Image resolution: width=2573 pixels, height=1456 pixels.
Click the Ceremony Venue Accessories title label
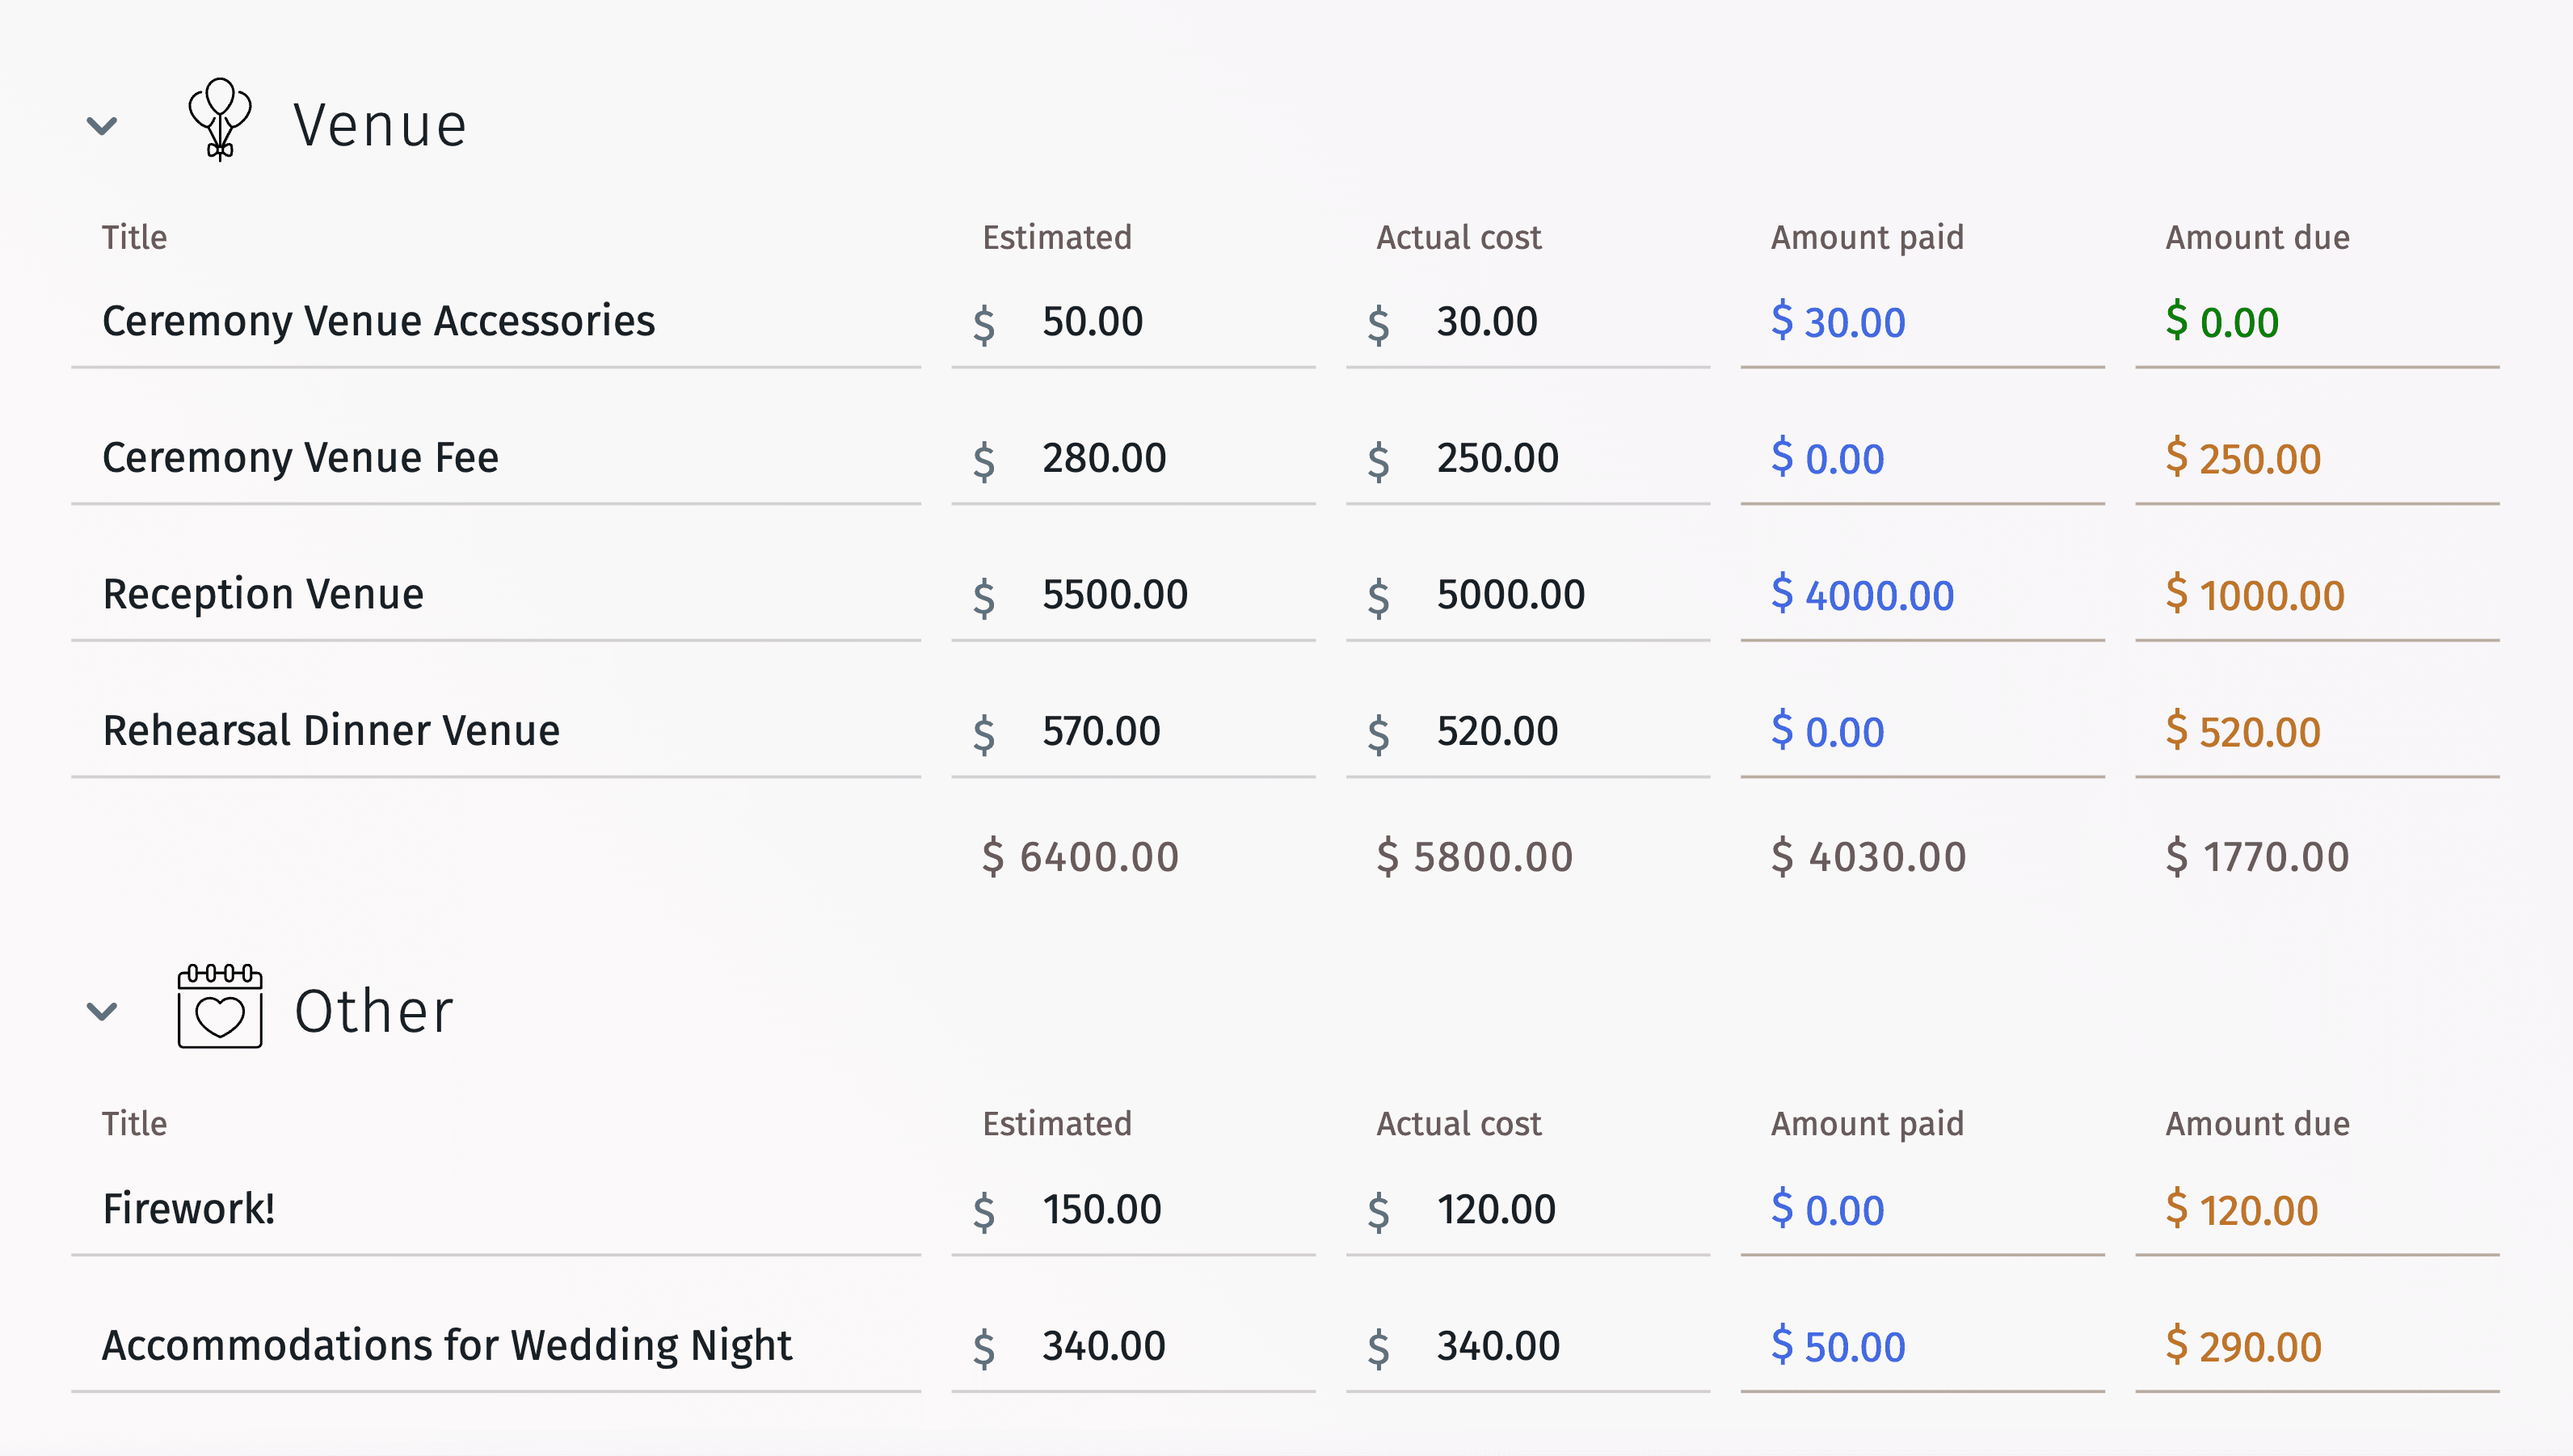(380, 320)
